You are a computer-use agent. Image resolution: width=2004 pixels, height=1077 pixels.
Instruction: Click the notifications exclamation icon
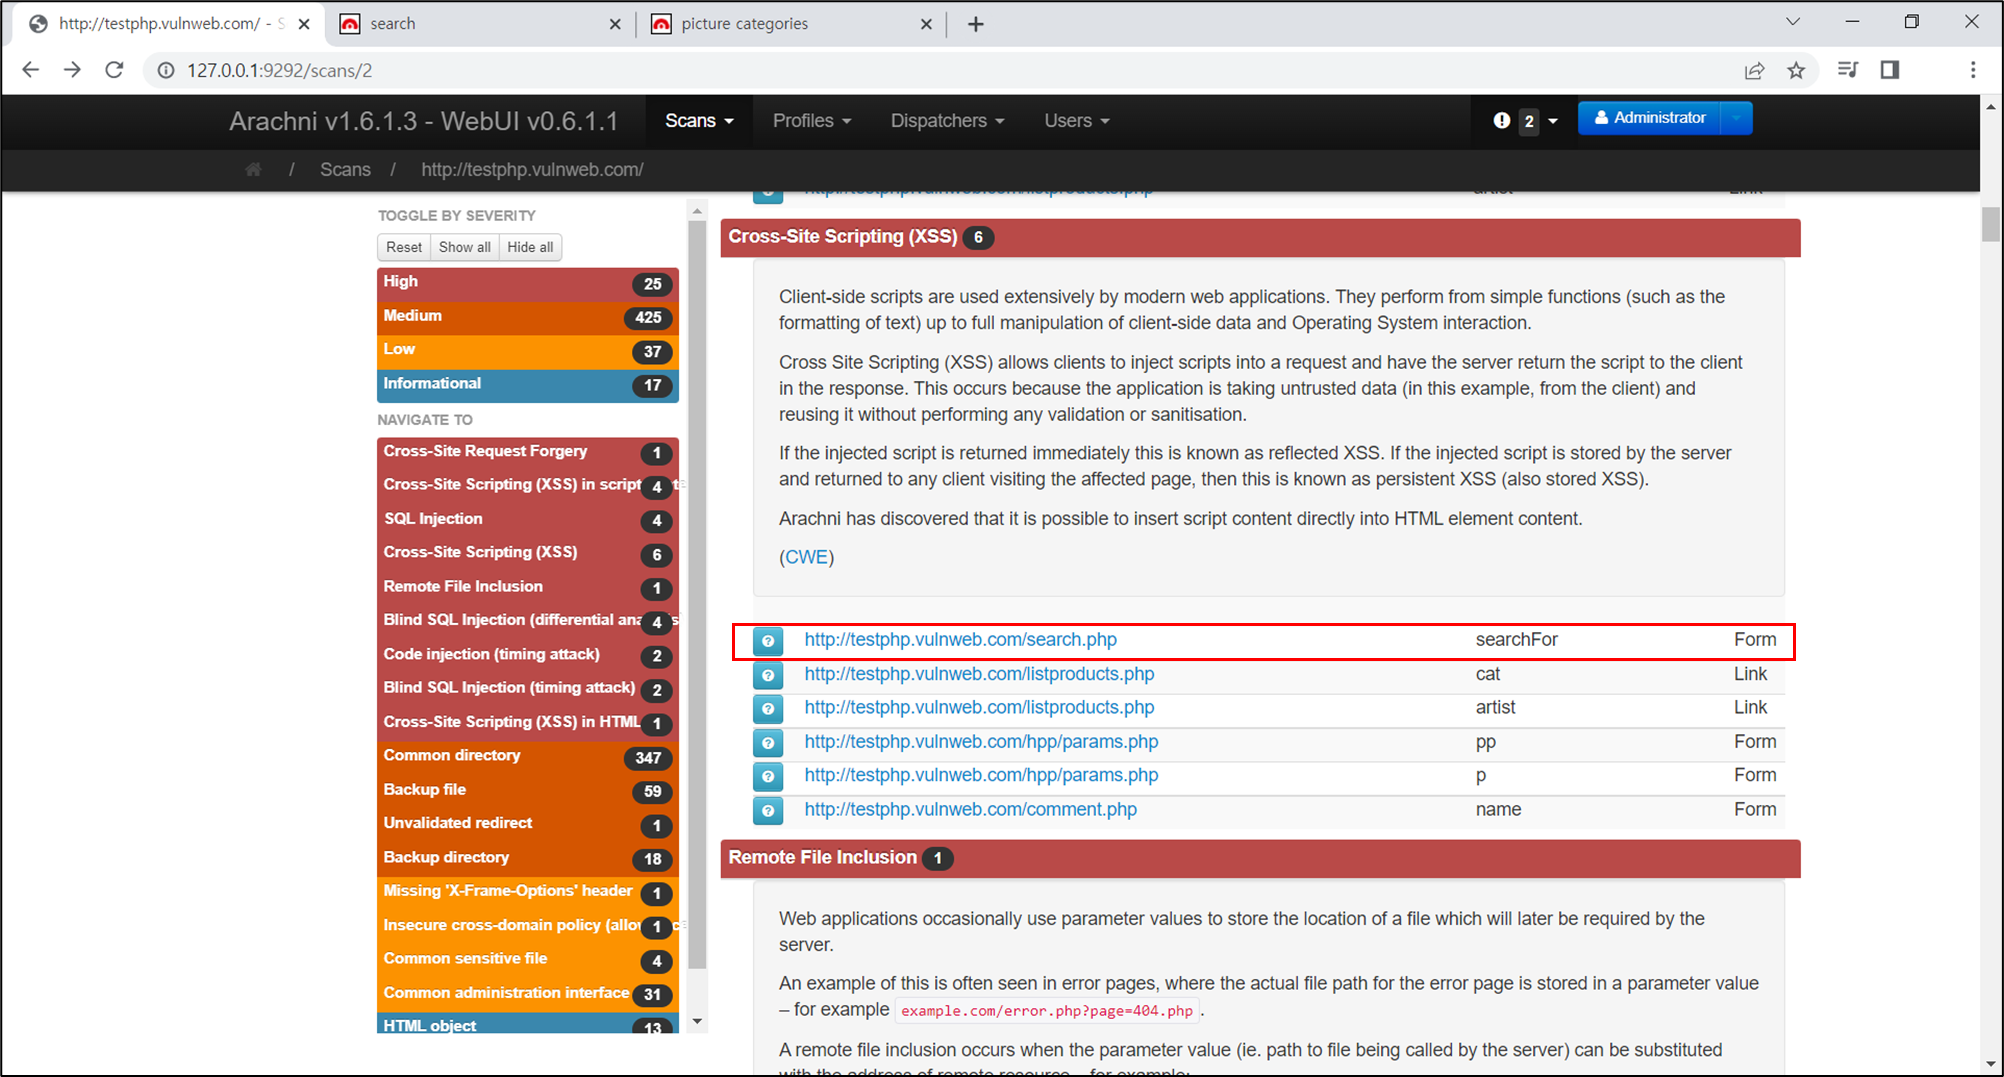(x=1501, y=121)
